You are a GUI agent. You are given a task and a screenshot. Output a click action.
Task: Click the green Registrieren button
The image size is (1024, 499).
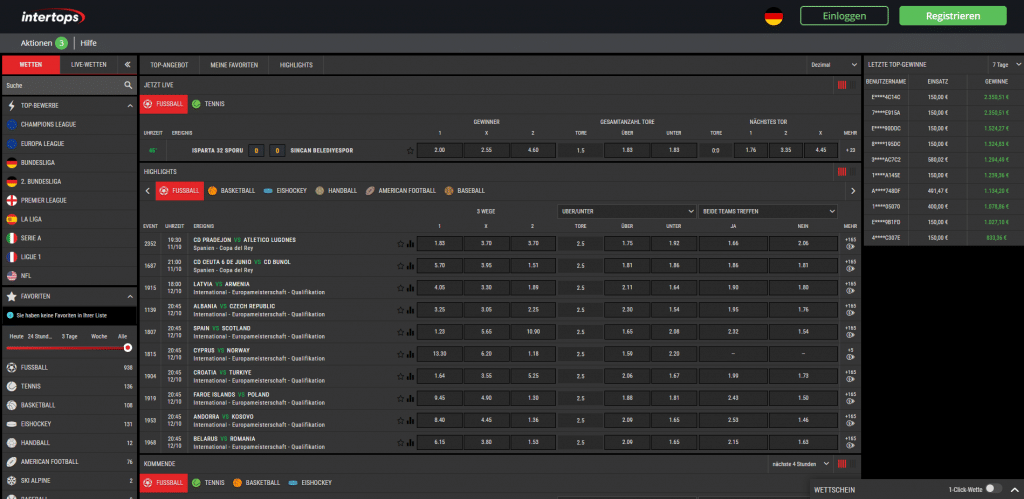[x=953, y=16]
